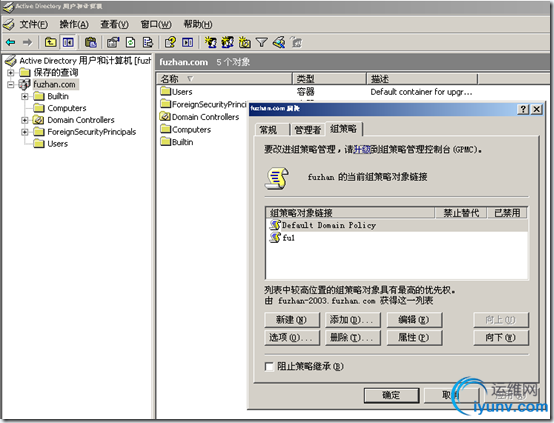Click the 确定 button
Viewport: 554px width, 423px height.
click(391, 395)
